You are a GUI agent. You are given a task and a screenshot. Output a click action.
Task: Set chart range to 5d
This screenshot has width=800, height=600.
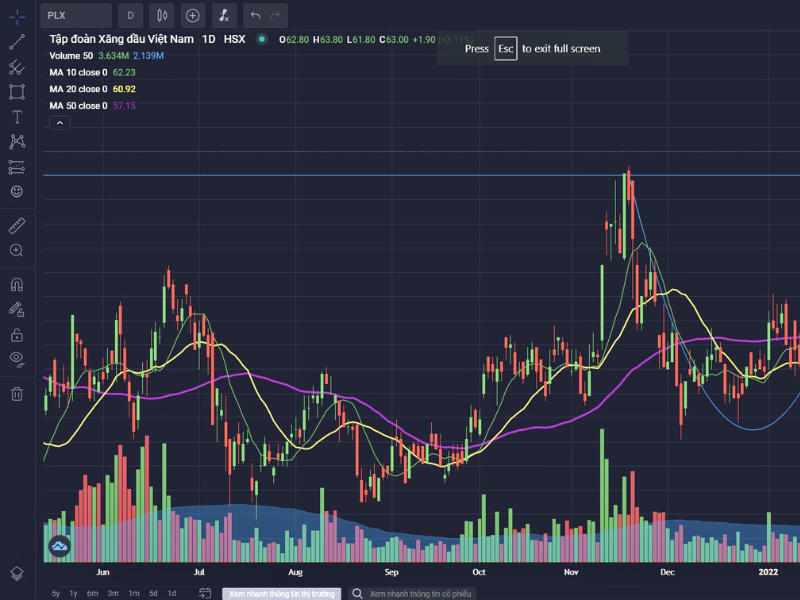coord(153,593)
